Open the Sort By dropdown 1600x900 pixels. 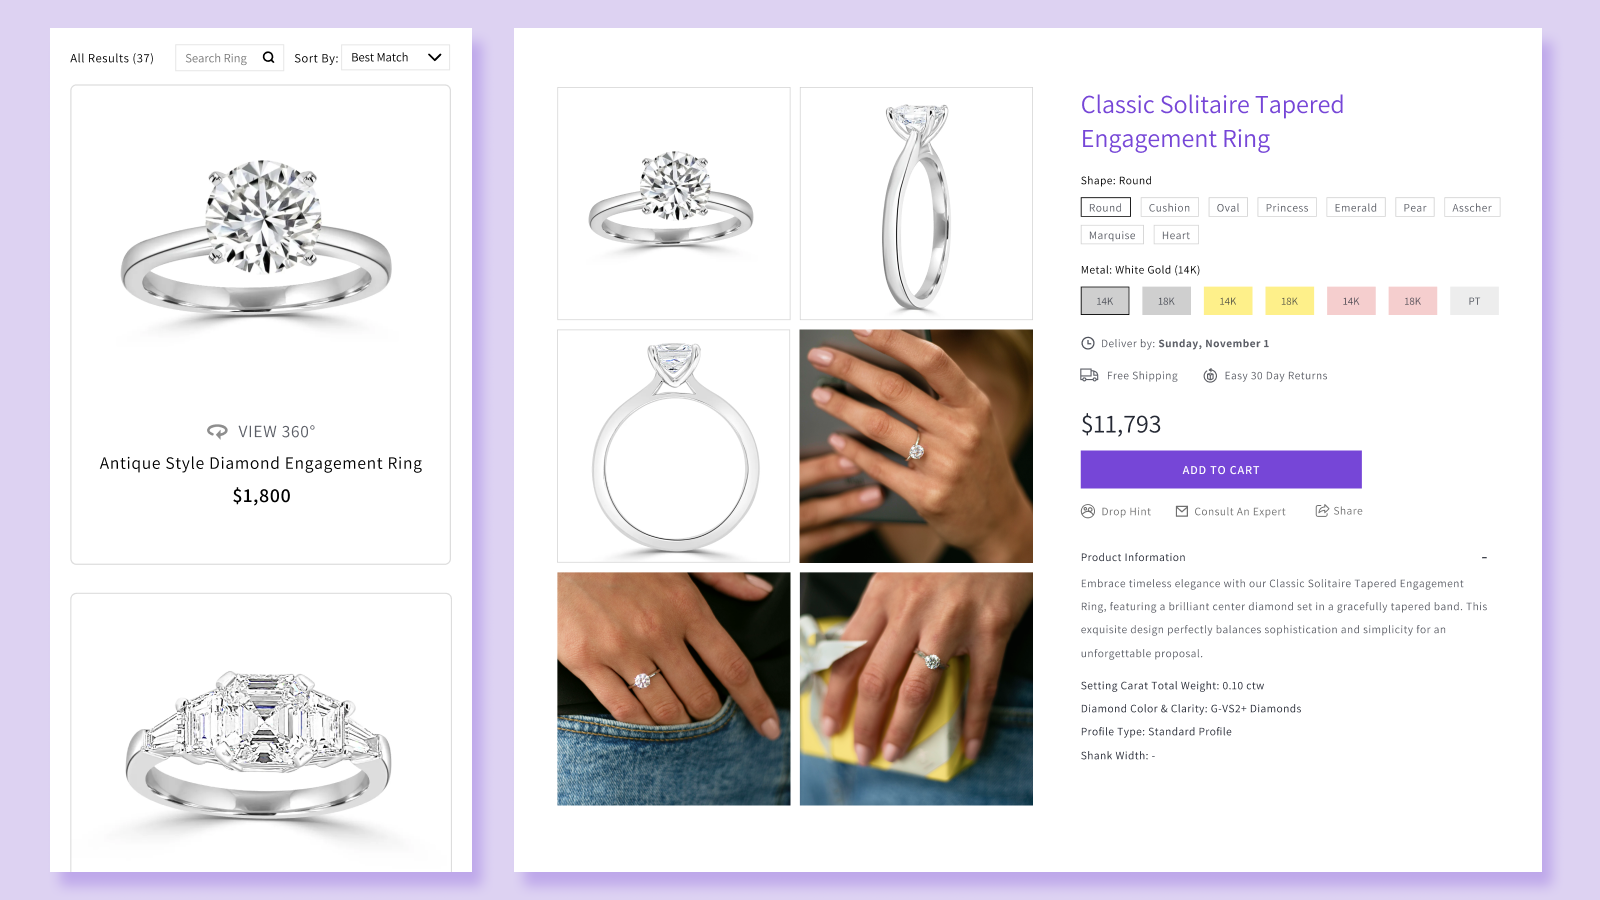[x=395, y=57]
